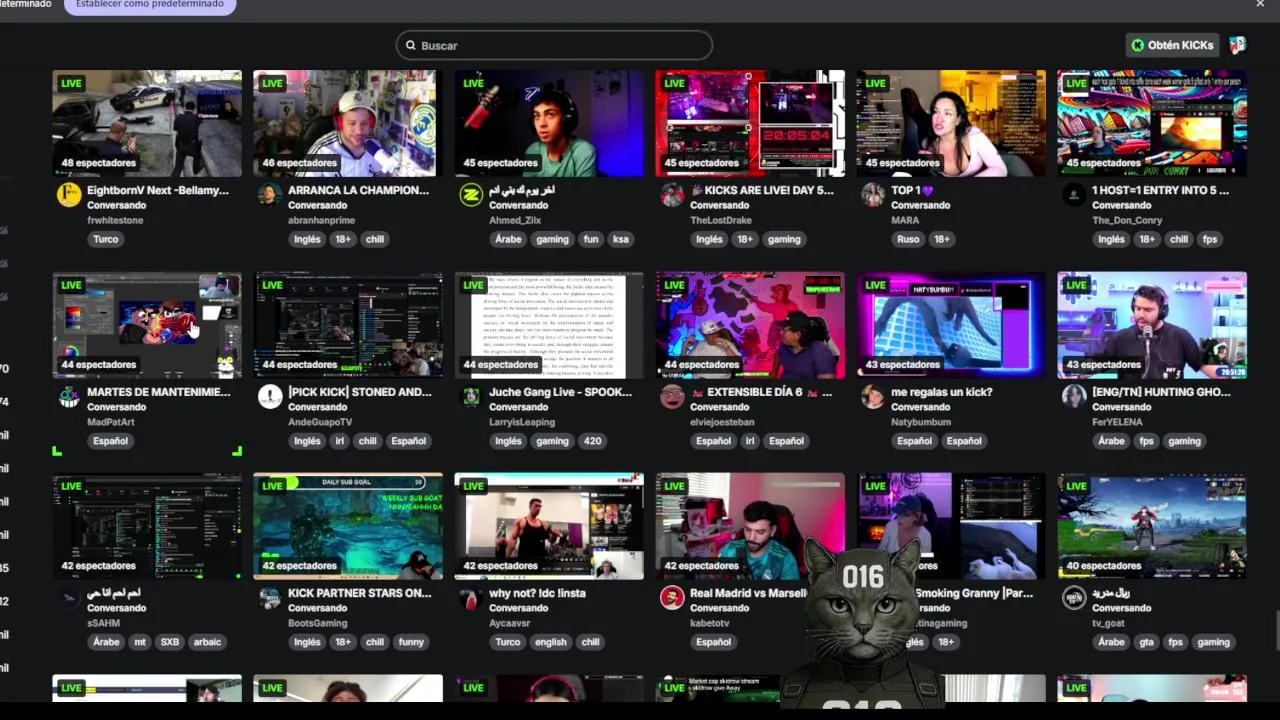Select SXB tag under sSAHM

tap(170, 642)
